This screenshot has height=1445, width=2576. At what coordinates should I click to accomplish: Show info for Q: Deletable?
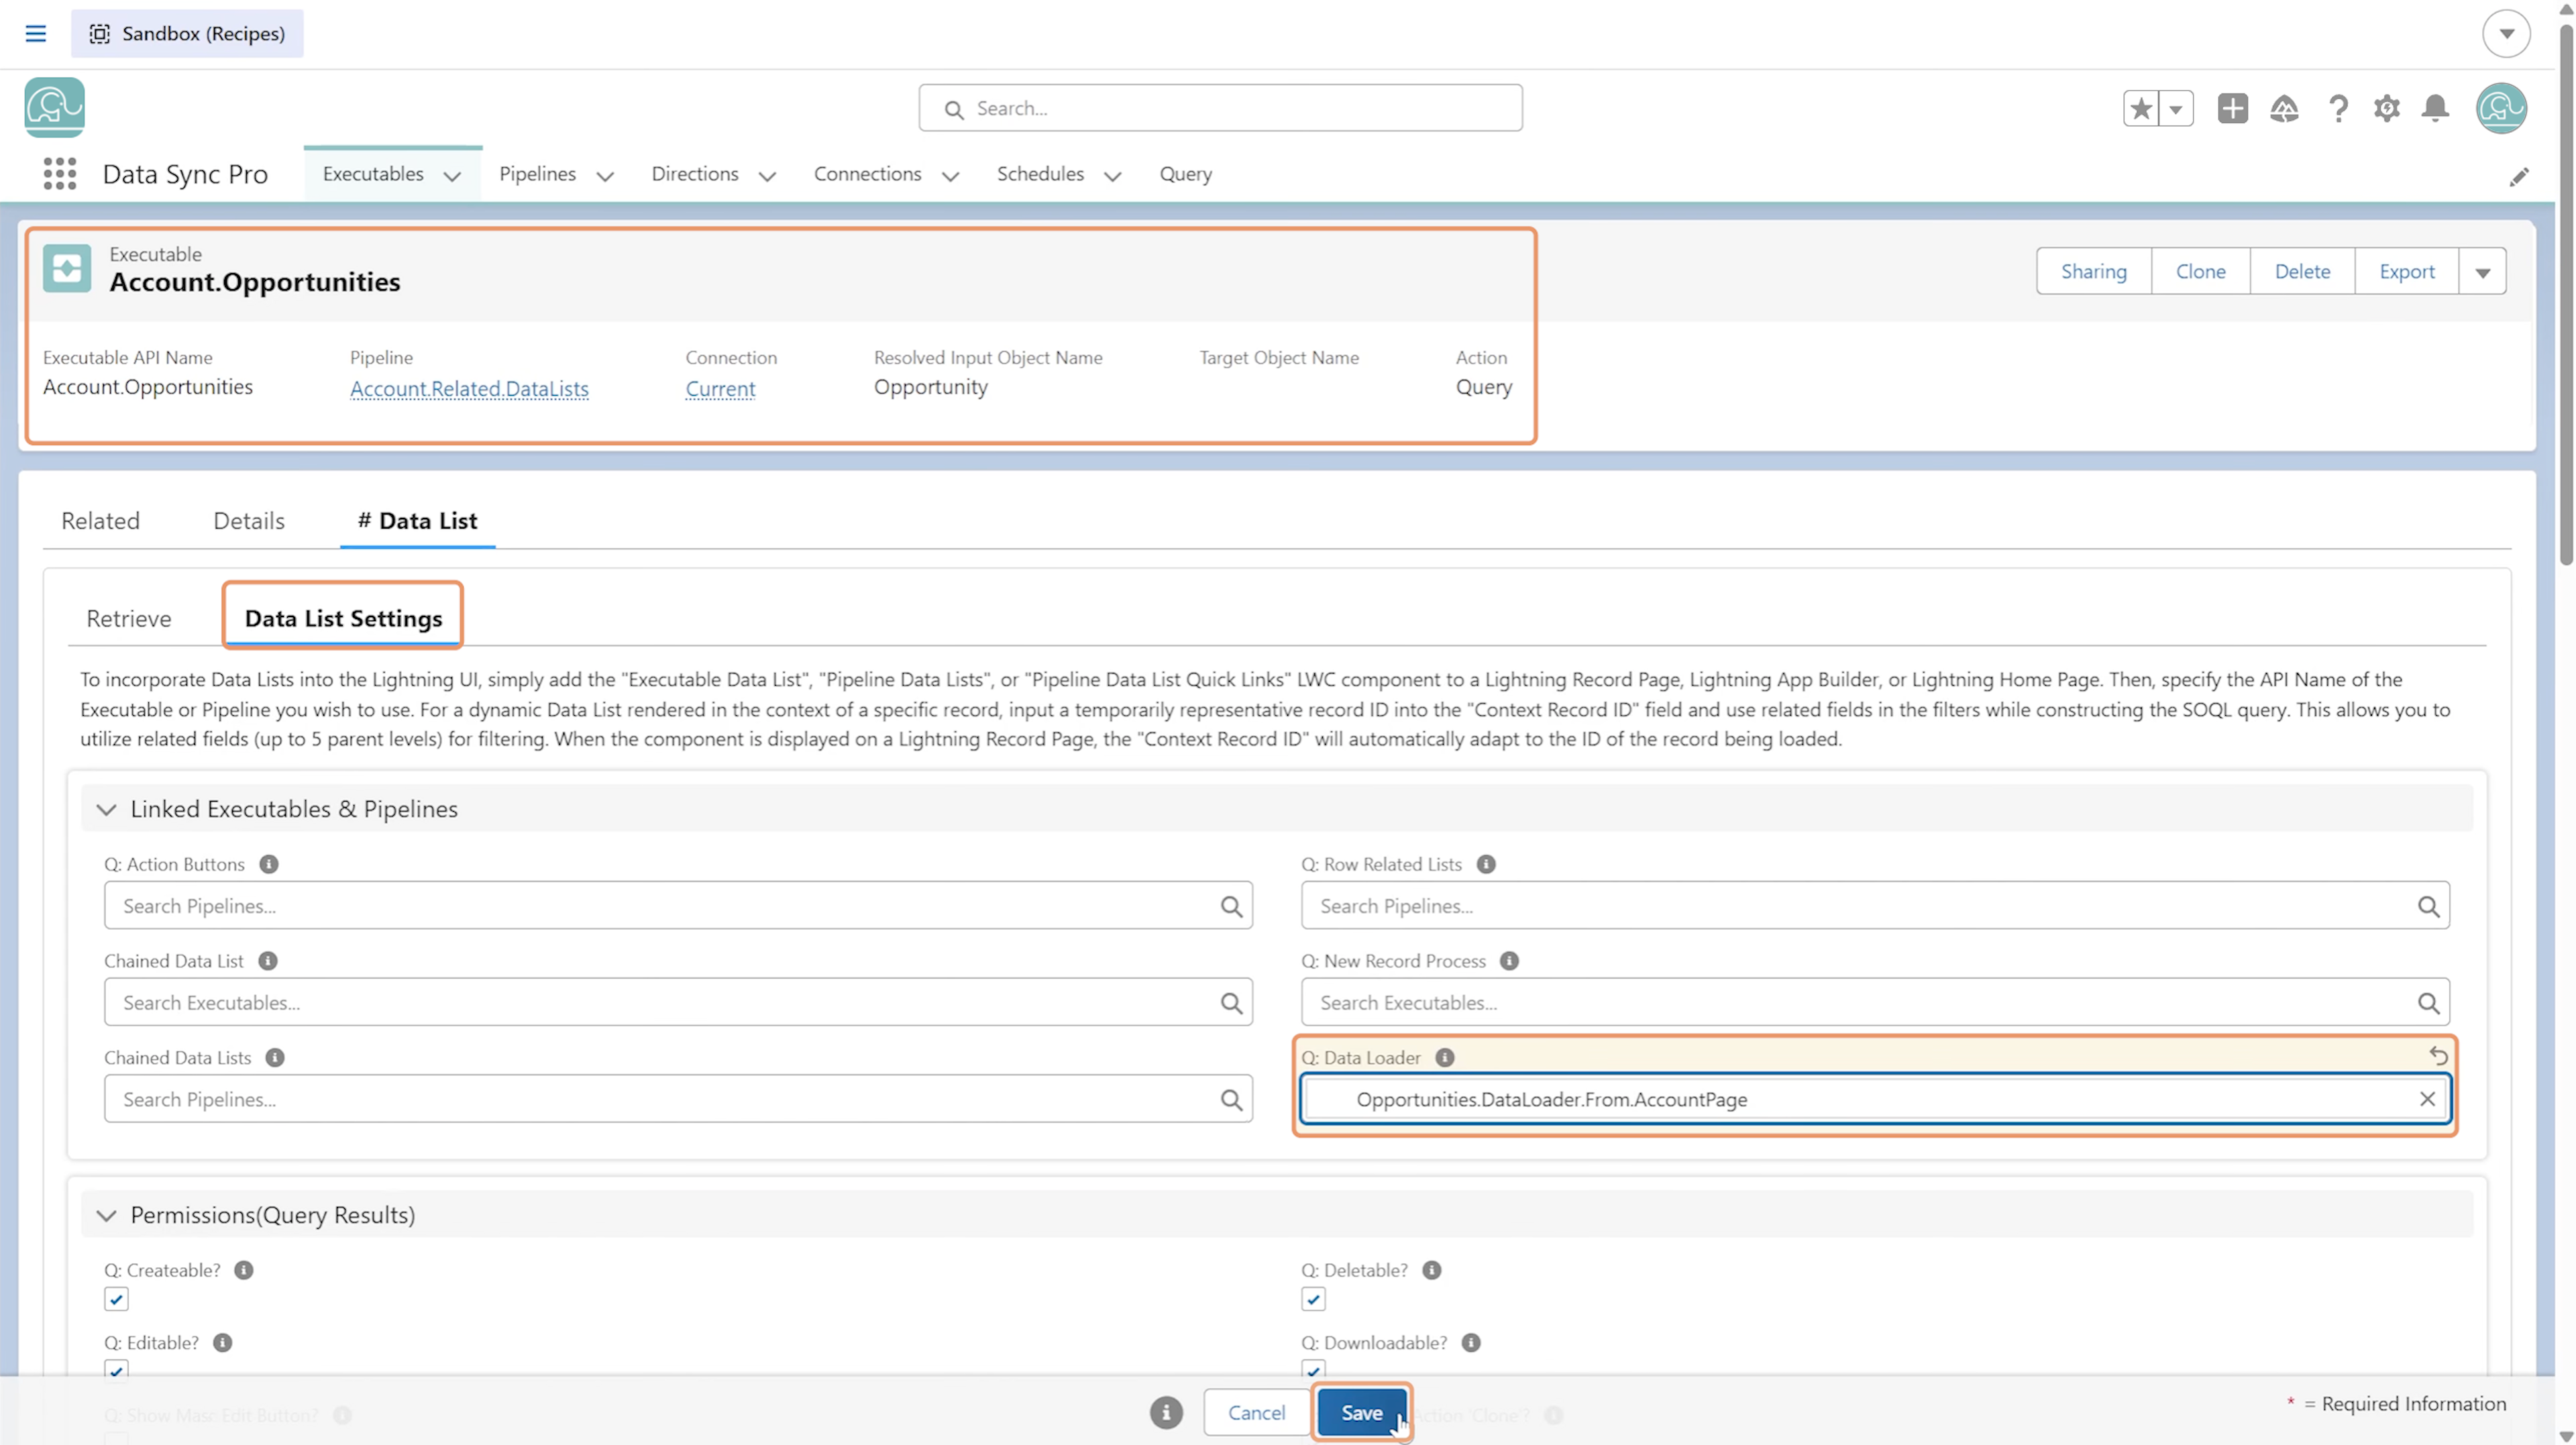pos(1432,1270)
